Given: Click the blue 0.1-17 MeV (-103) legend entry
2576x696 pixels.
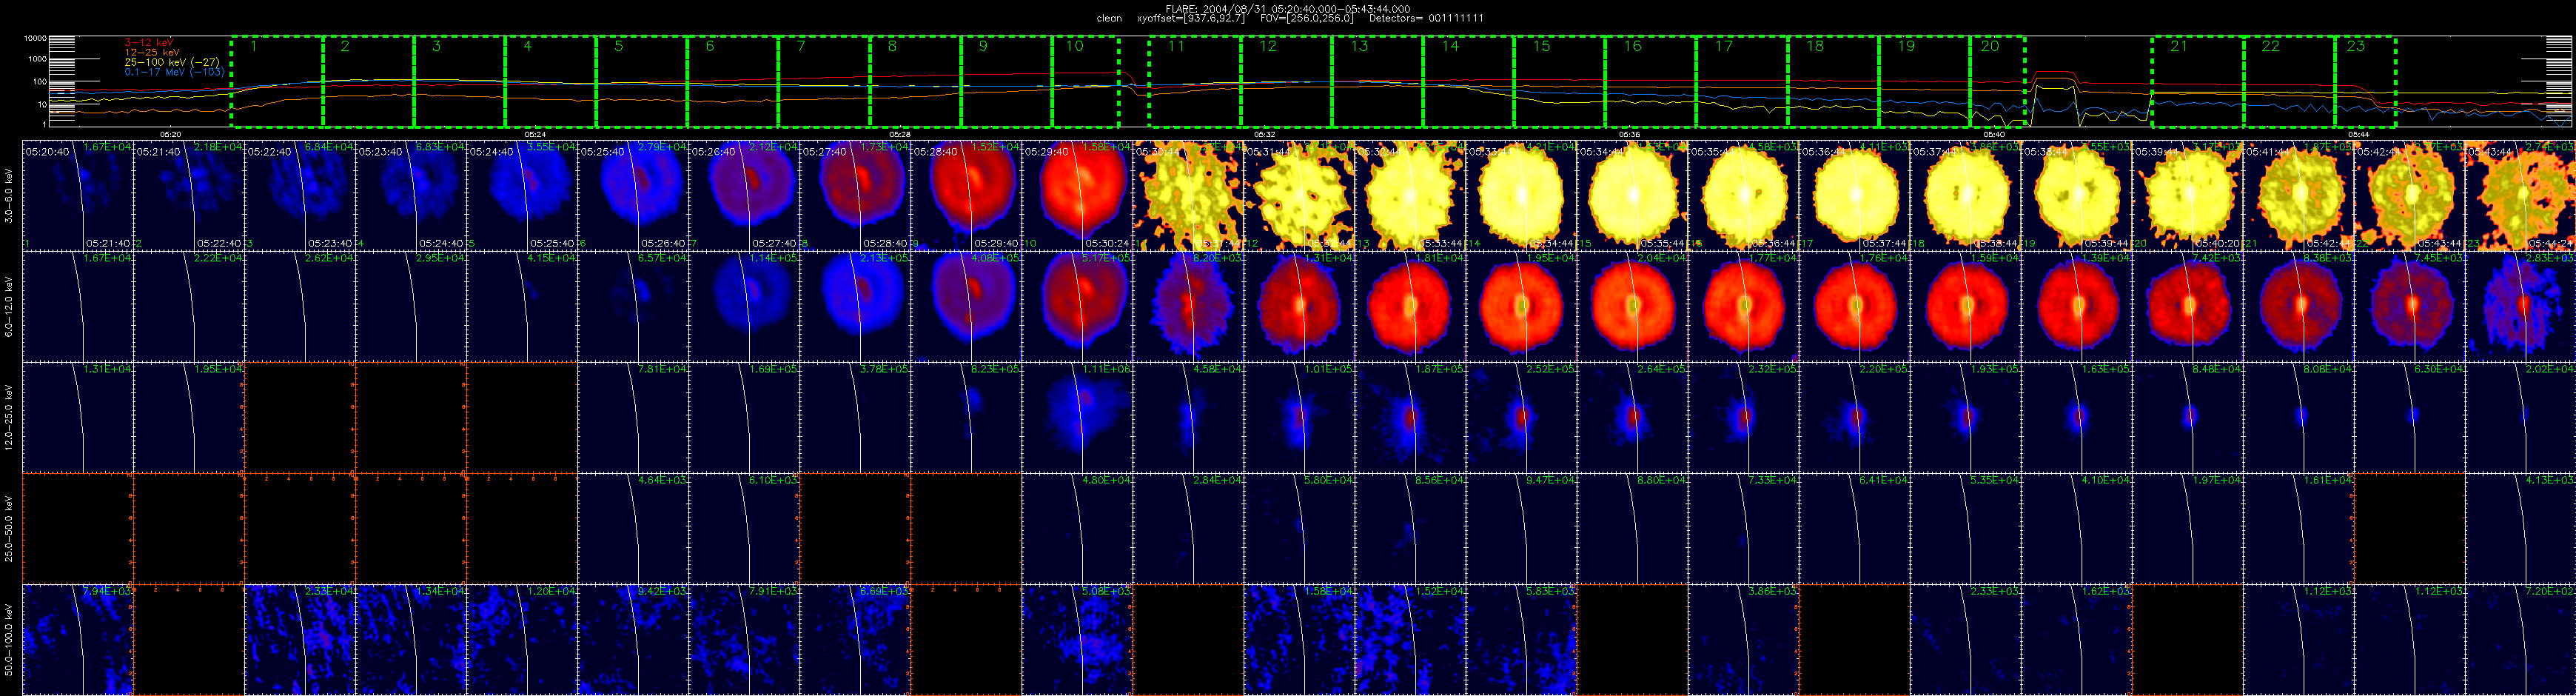Looking at the screenshot, I should pyautogui.click(x=174, y=72).
